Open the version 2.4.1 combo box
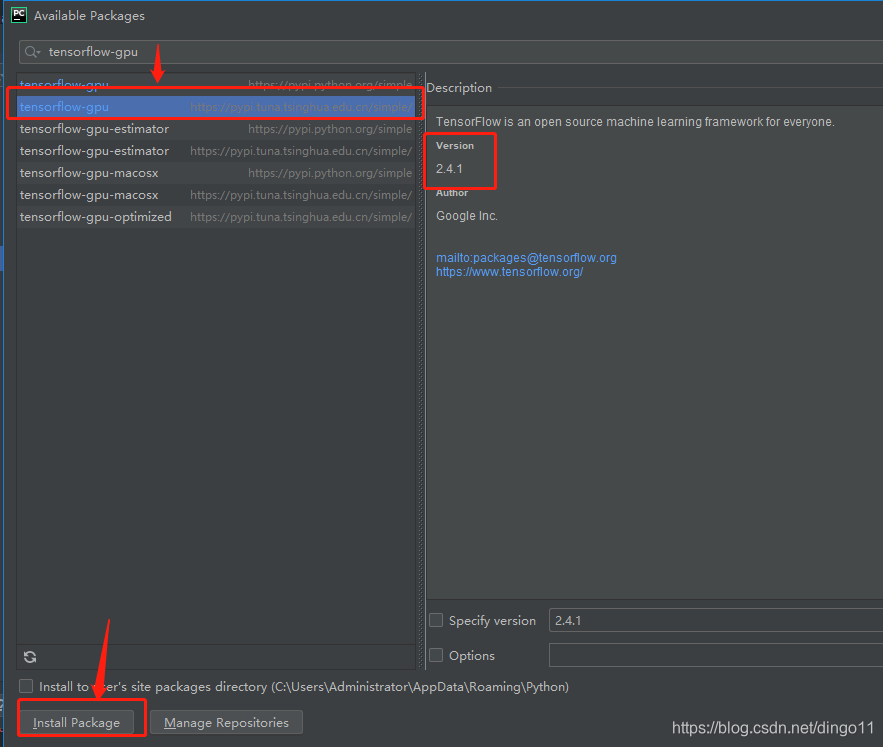 [716, 620]
